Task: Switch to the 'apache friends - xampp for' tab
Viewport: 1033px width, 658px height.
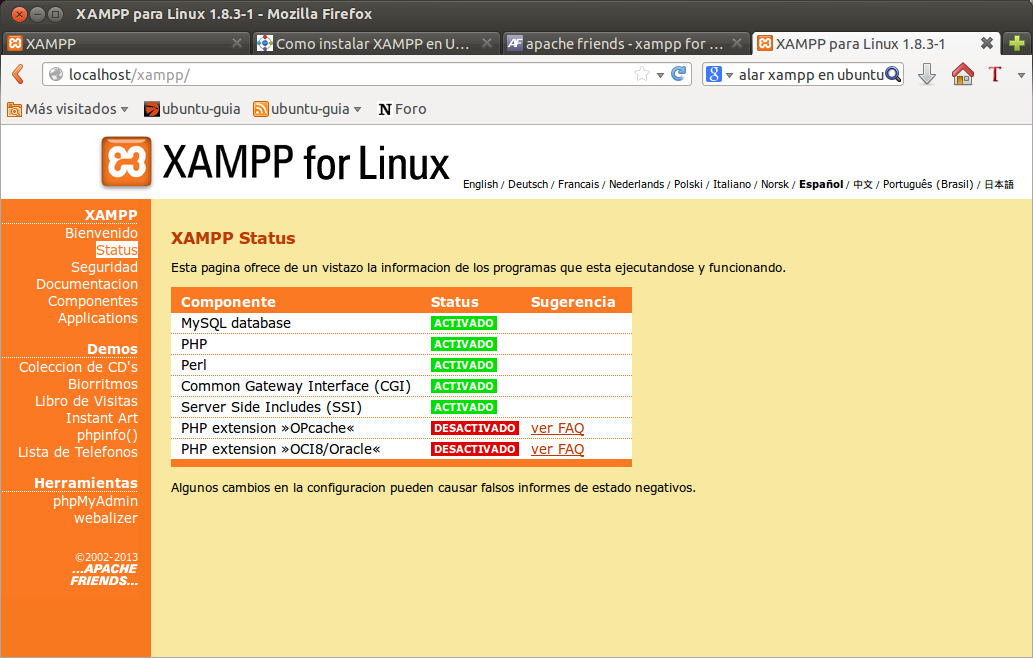Action: (x=626, y=43)
